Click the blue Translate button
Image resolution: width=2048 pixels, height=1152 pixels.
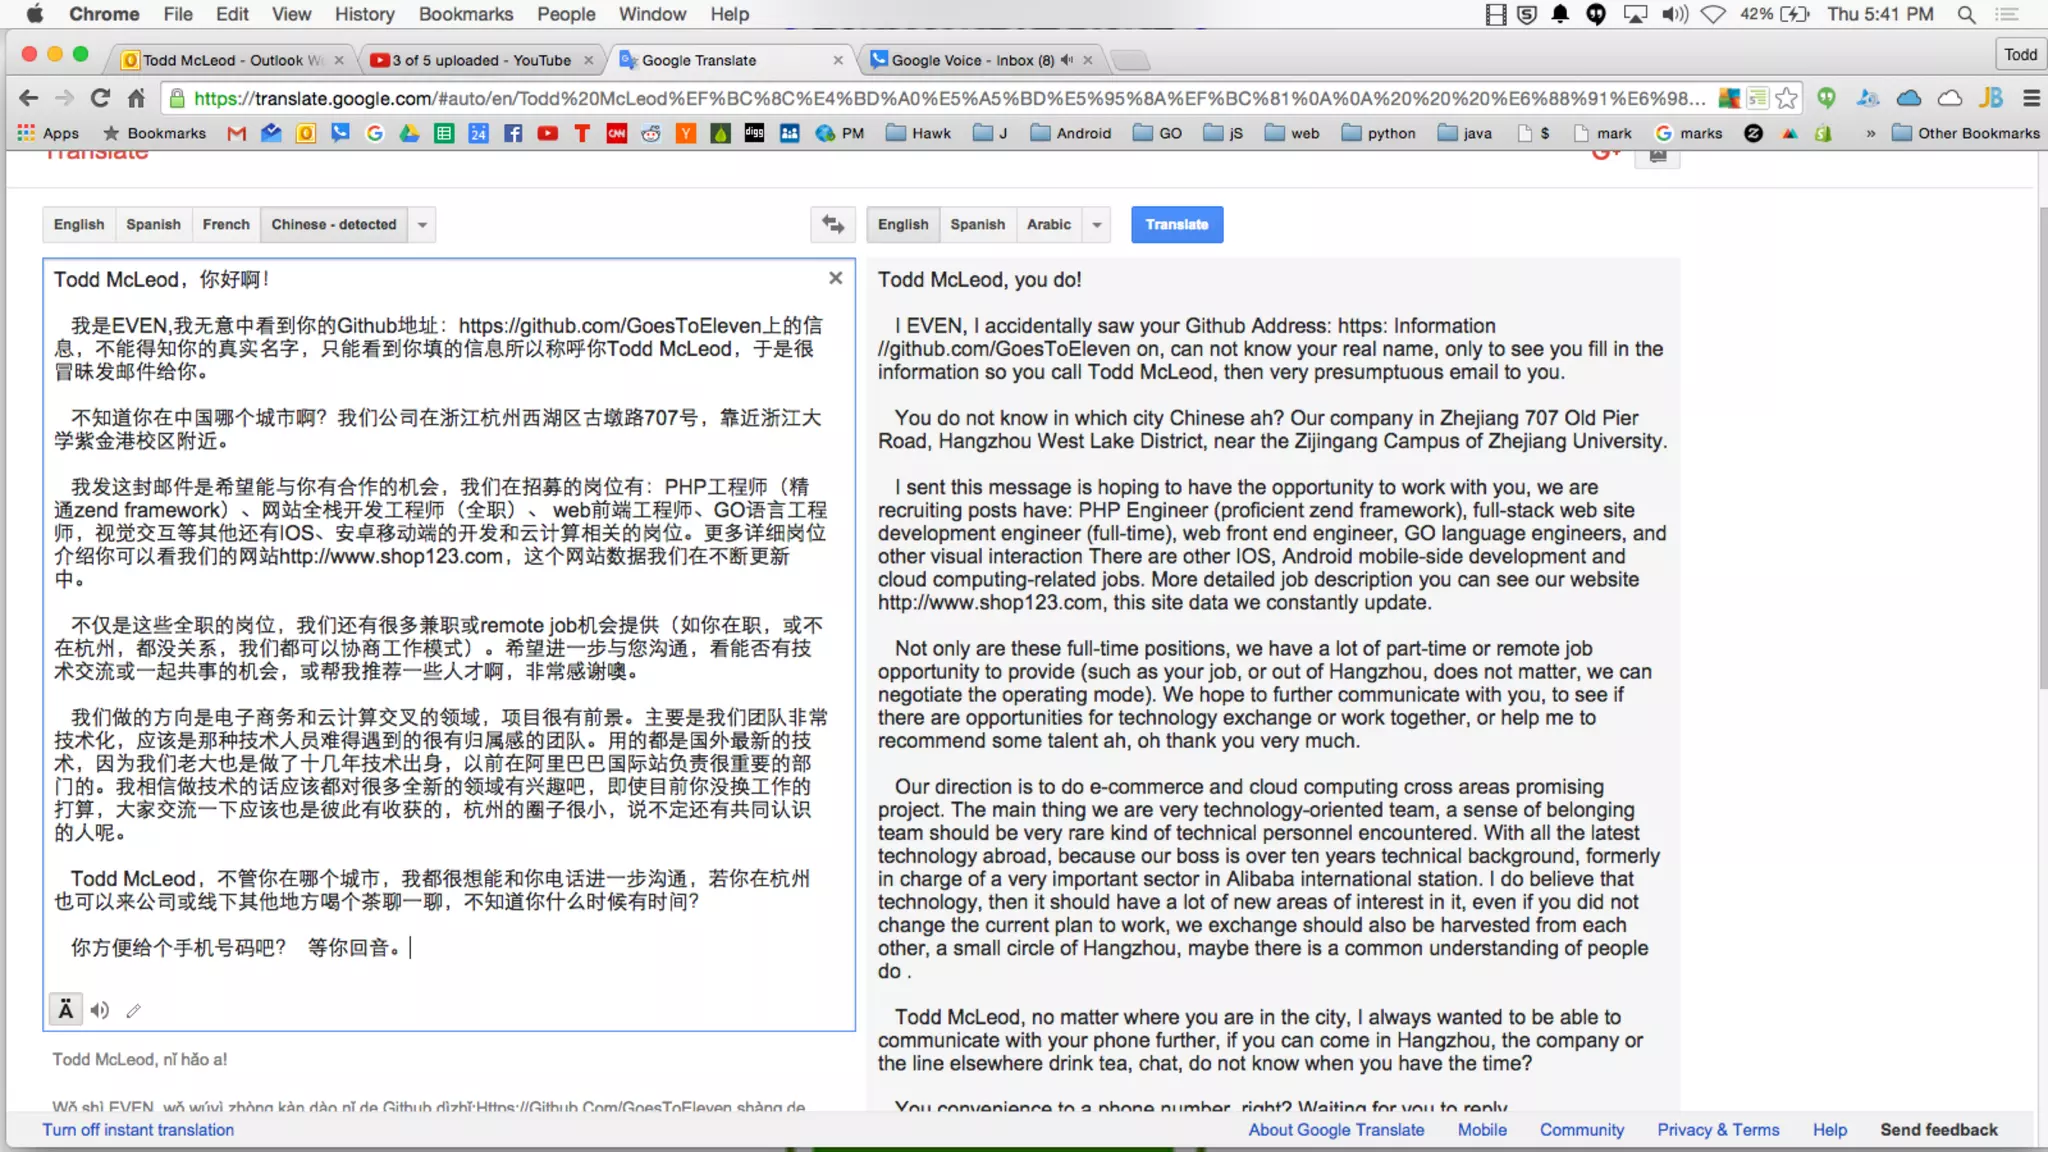1176,224
